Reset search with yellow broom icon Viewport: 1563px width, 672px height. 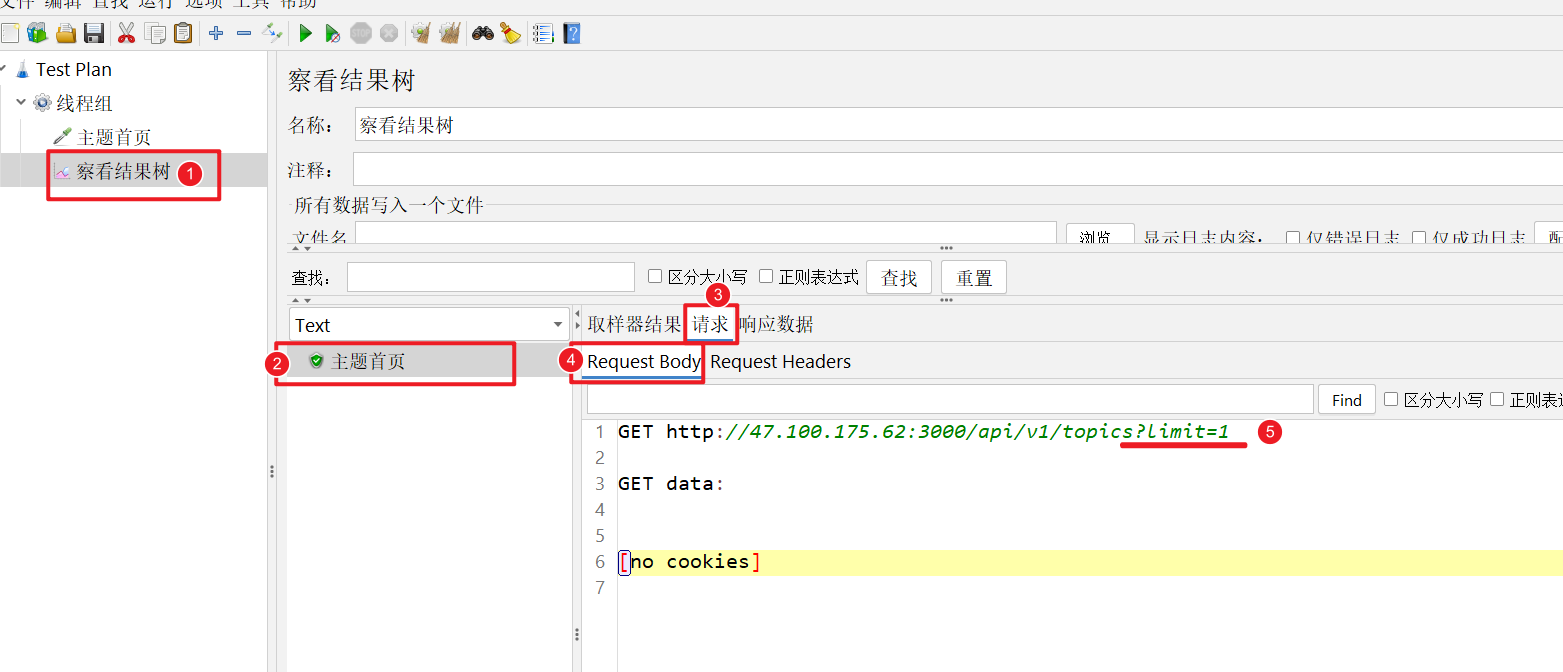[511, 33]
